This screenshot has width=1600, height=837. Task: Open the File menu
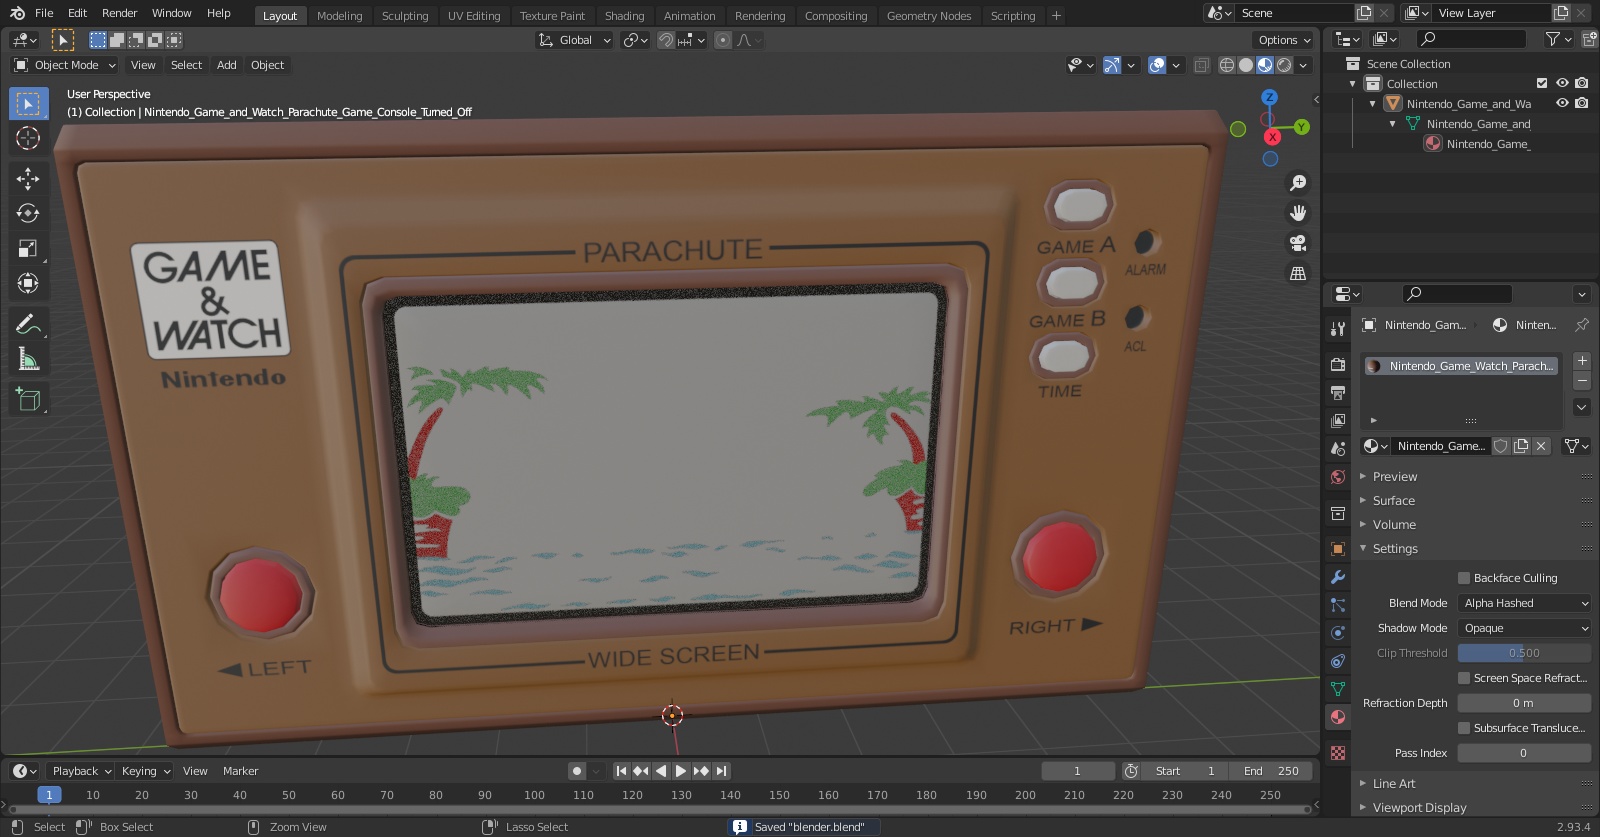click(44, 13)
